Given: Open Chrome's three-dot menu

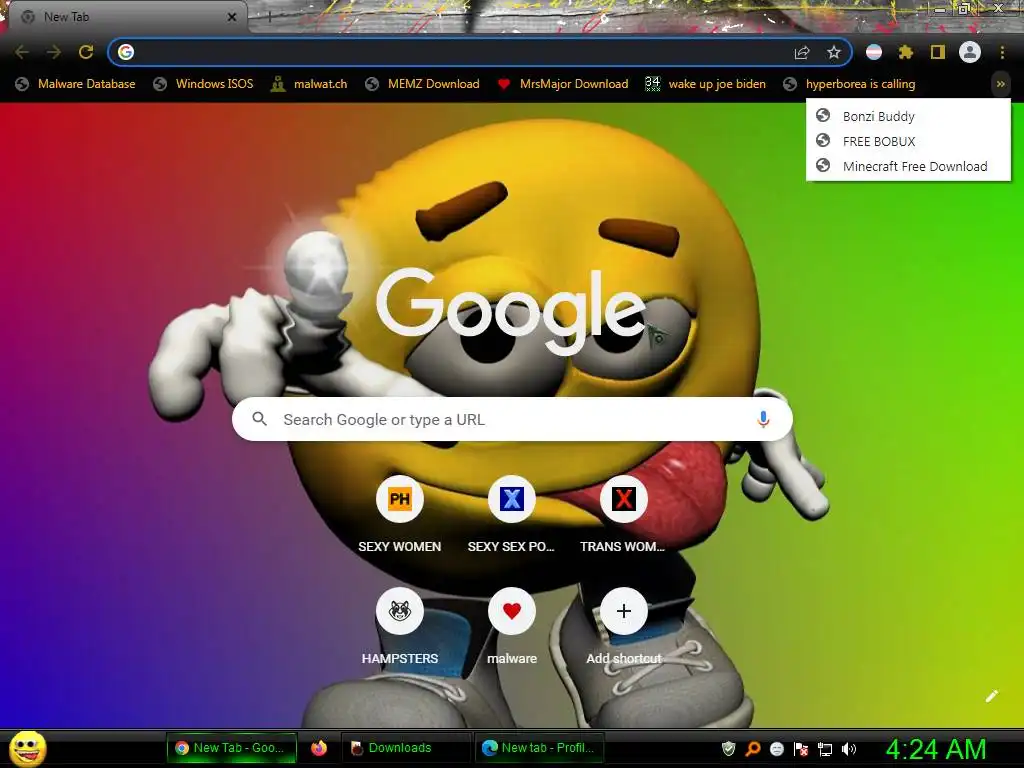Looking at the screenshot, I should coord(1002,52).
